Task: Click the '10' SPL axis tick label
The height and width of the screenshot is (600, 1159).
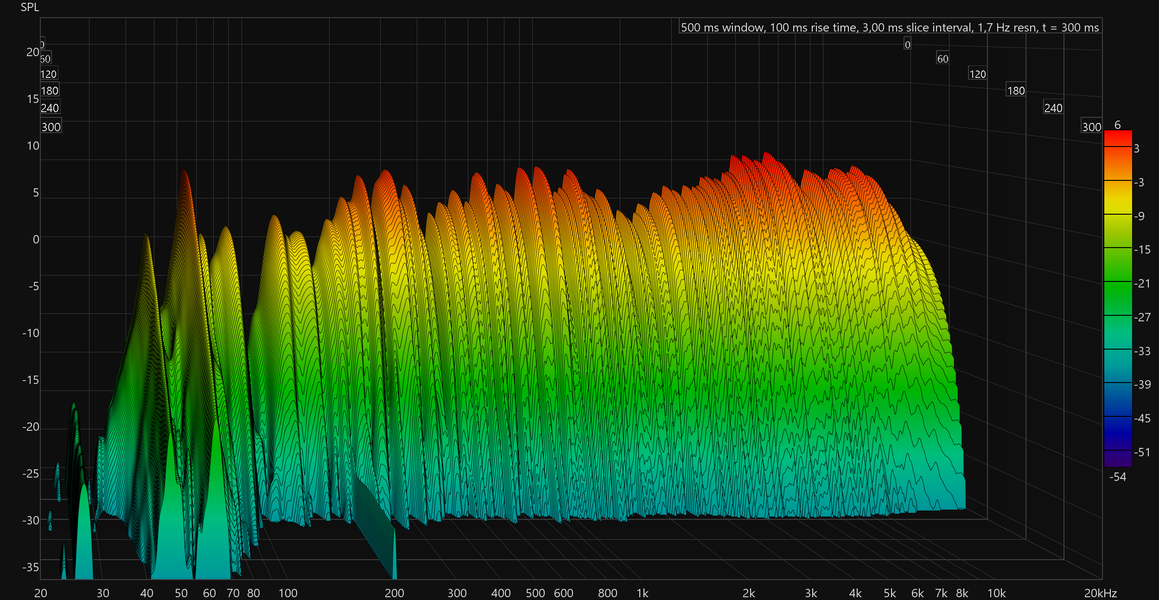Action: point(32,146)
